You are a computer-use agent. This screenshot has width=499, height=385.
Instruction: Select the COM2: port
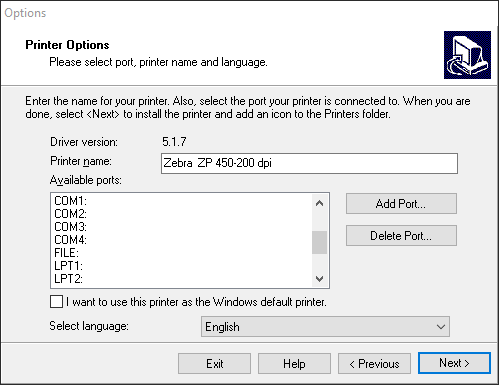[182, 214]
